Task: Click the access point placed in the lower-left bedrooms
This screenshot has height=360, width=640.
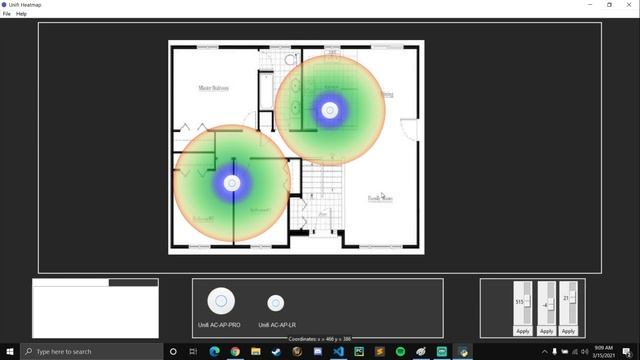Action: (232, 183)
